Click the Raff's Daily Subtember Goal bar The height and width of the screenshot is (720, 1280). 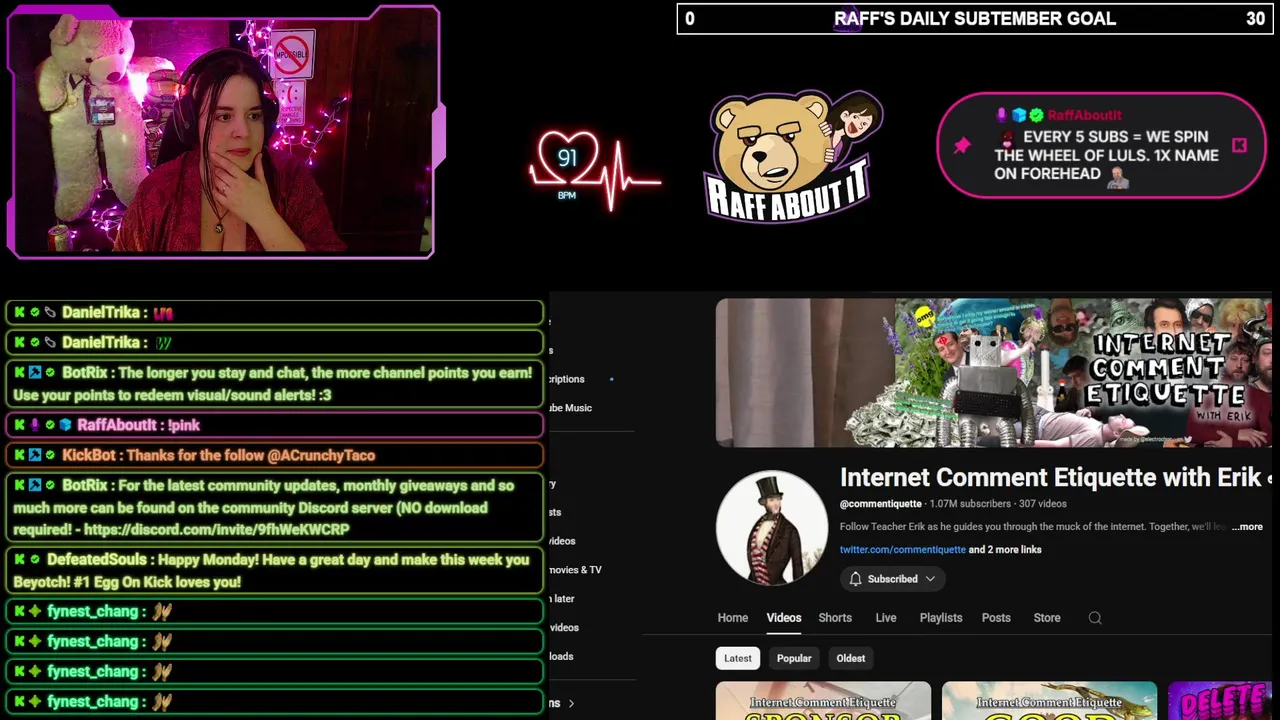(x=973, y=19)
